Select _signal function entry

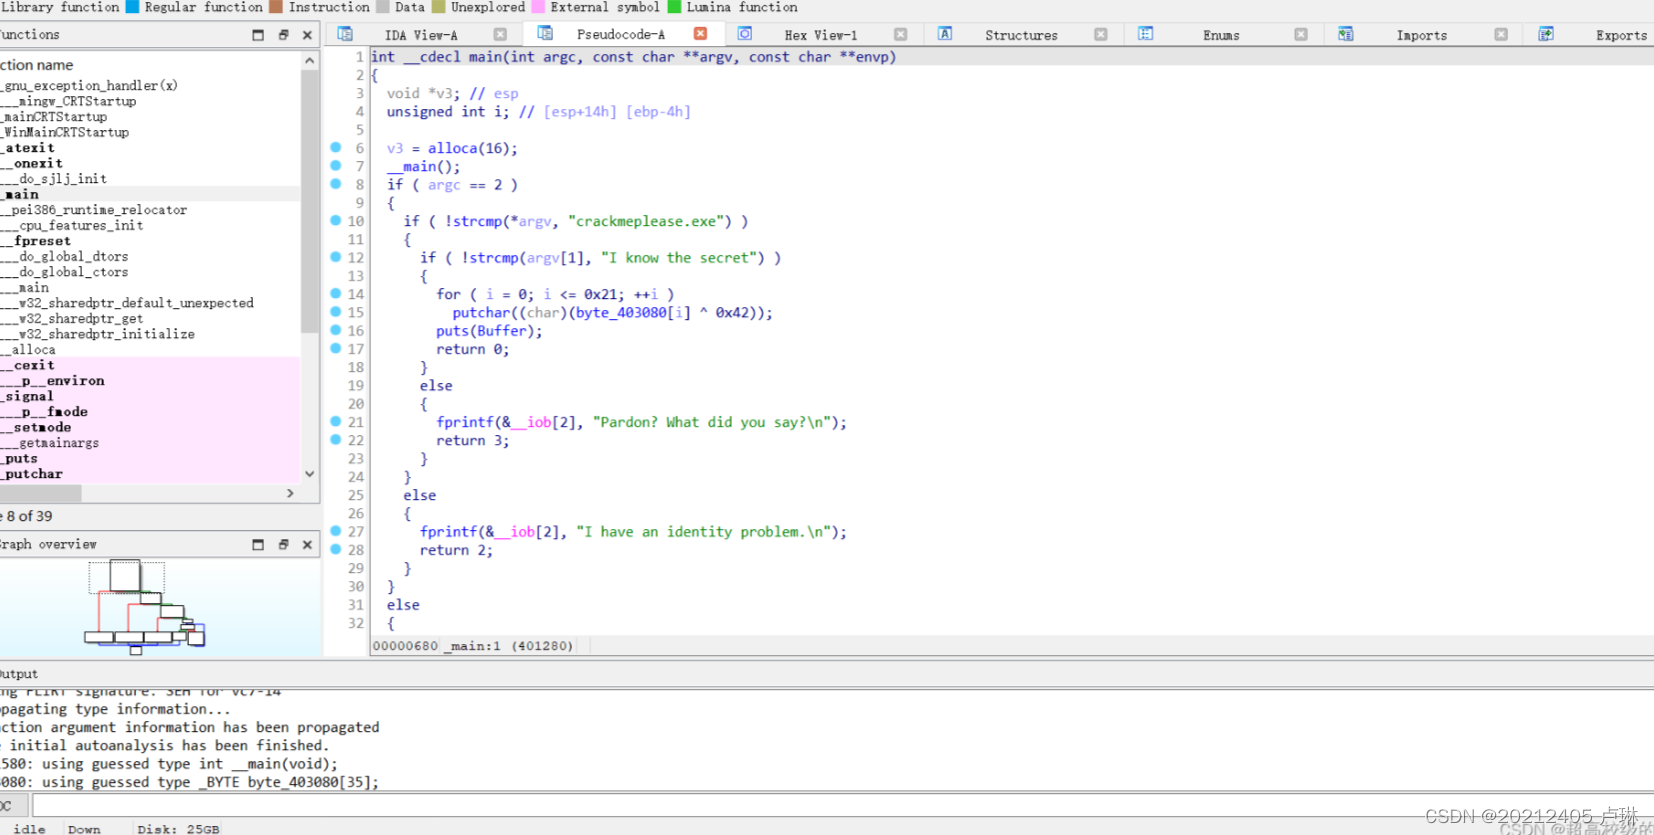point(150,396)
